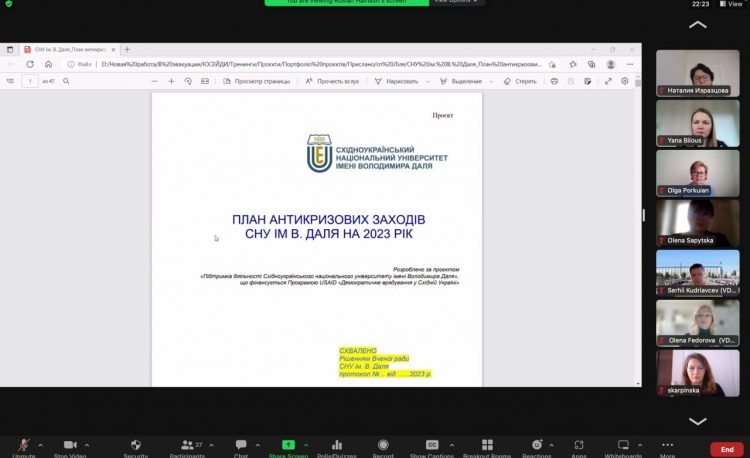
Task: Click the View layout button top right
Action: pos(731,4)
